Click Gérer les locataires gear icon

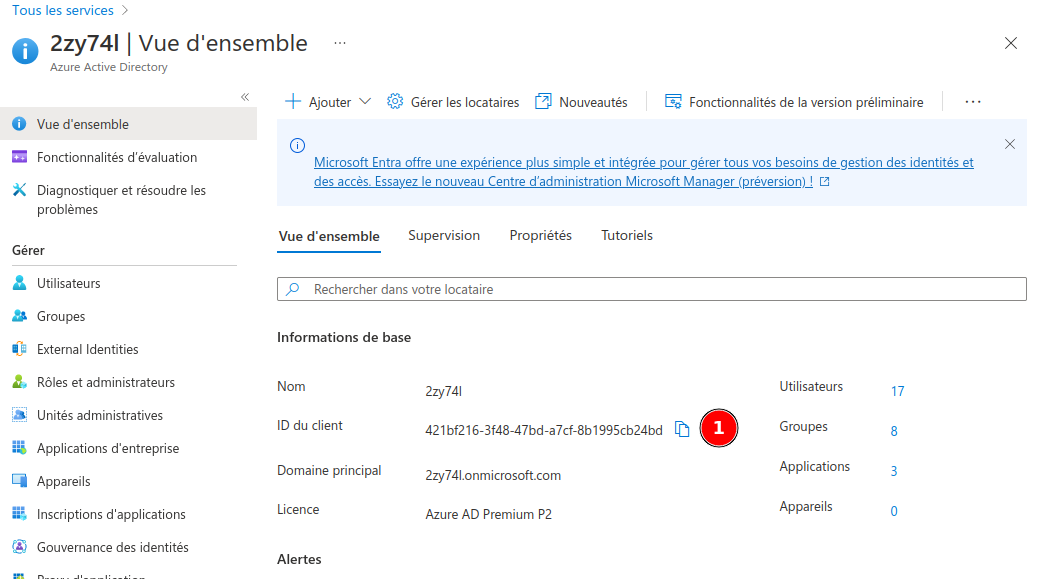click(395, 102)
